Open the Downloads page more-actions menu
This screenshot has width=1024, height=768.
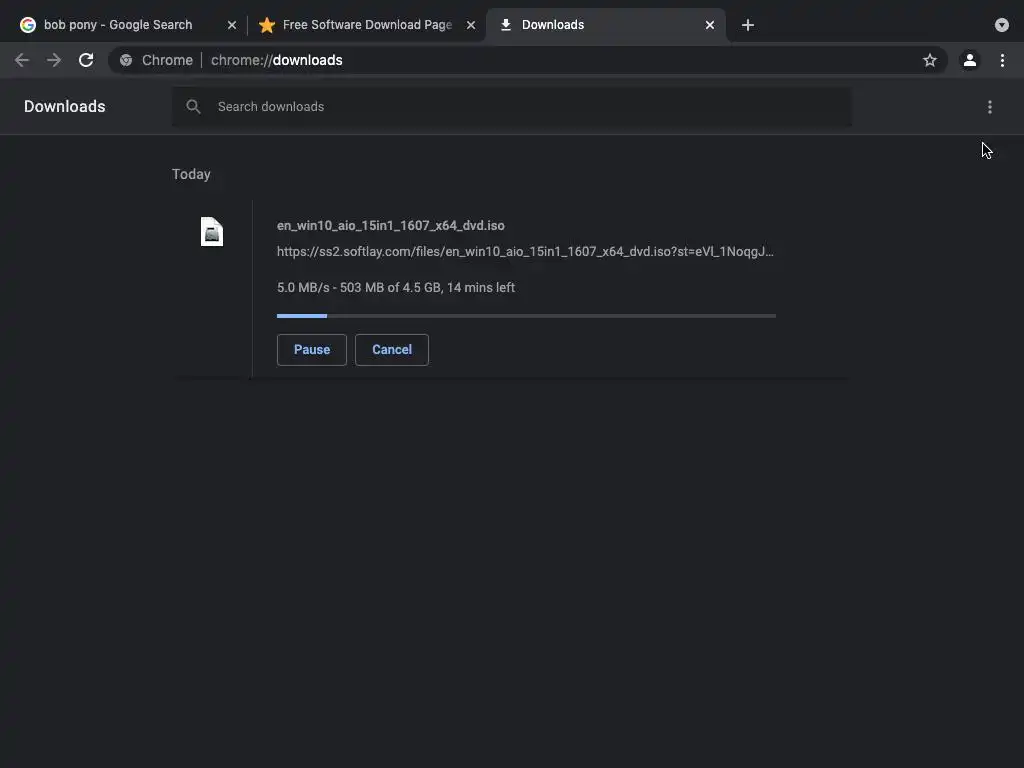pyautogui.click(x=989, y=106)
